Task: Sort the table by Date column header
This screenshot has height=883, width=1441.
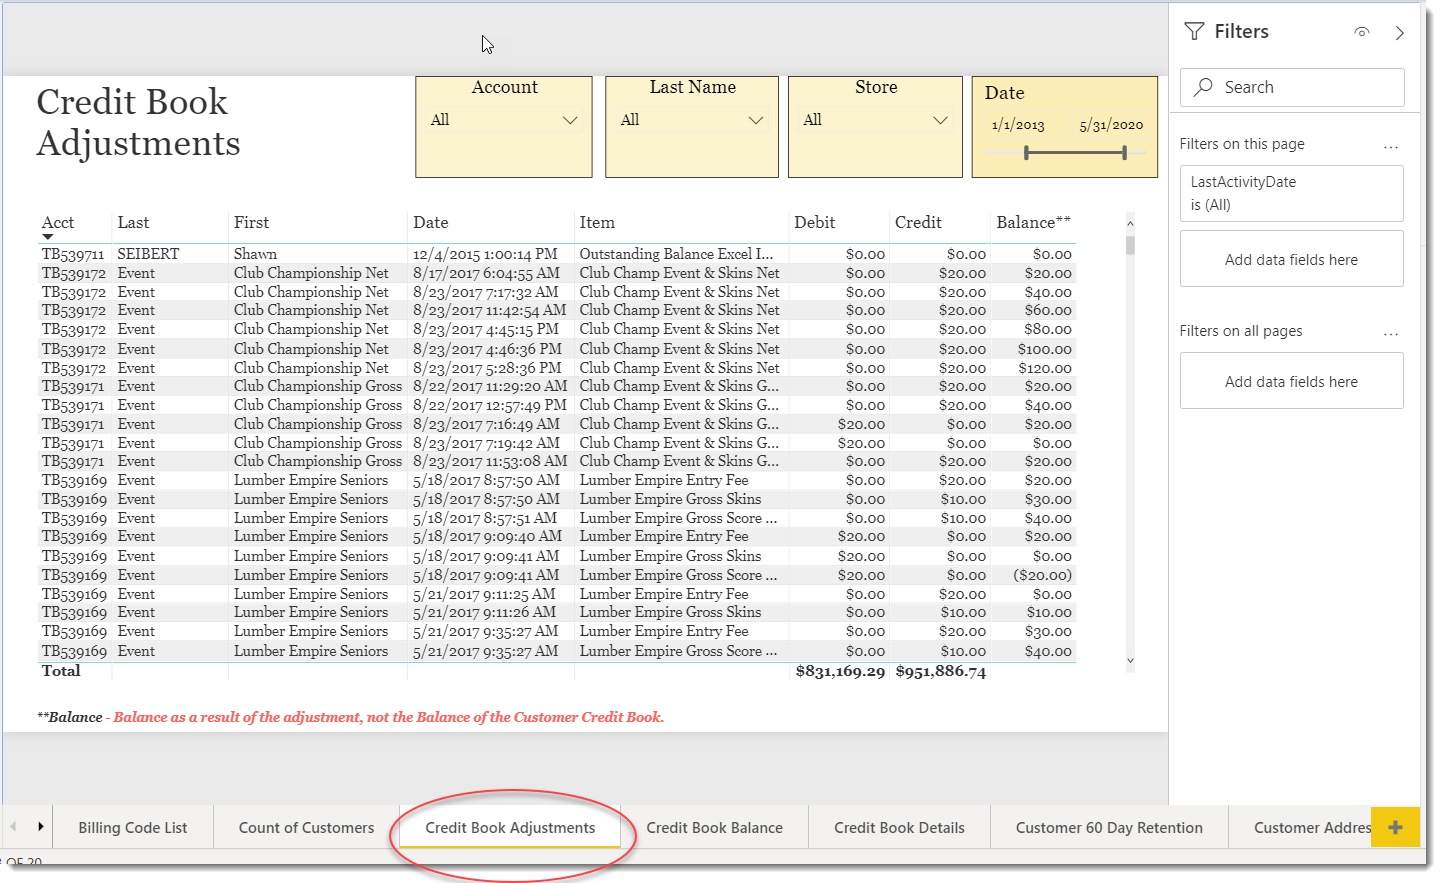Action: (431, 223)
